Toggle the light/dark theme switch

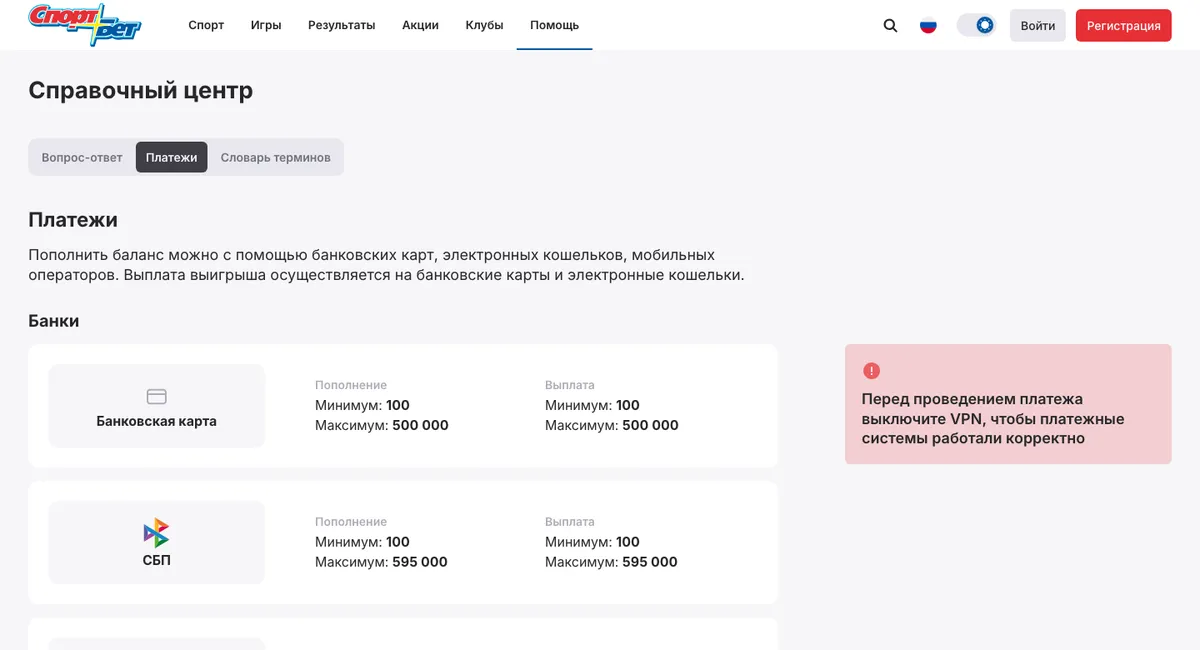(x=976, y=25)
